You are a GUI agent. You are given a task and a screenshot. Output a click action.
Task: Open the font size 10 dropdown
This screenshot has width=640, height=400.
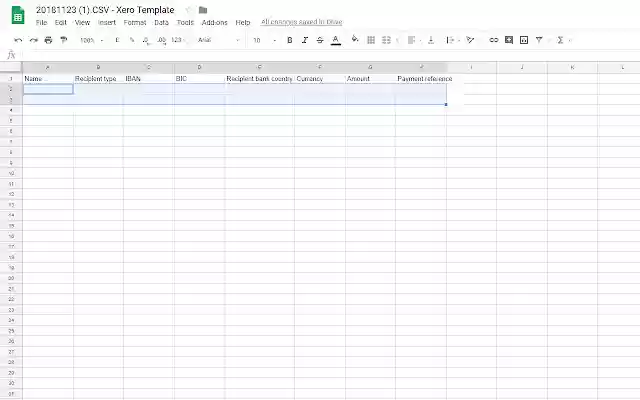point(264,40)
